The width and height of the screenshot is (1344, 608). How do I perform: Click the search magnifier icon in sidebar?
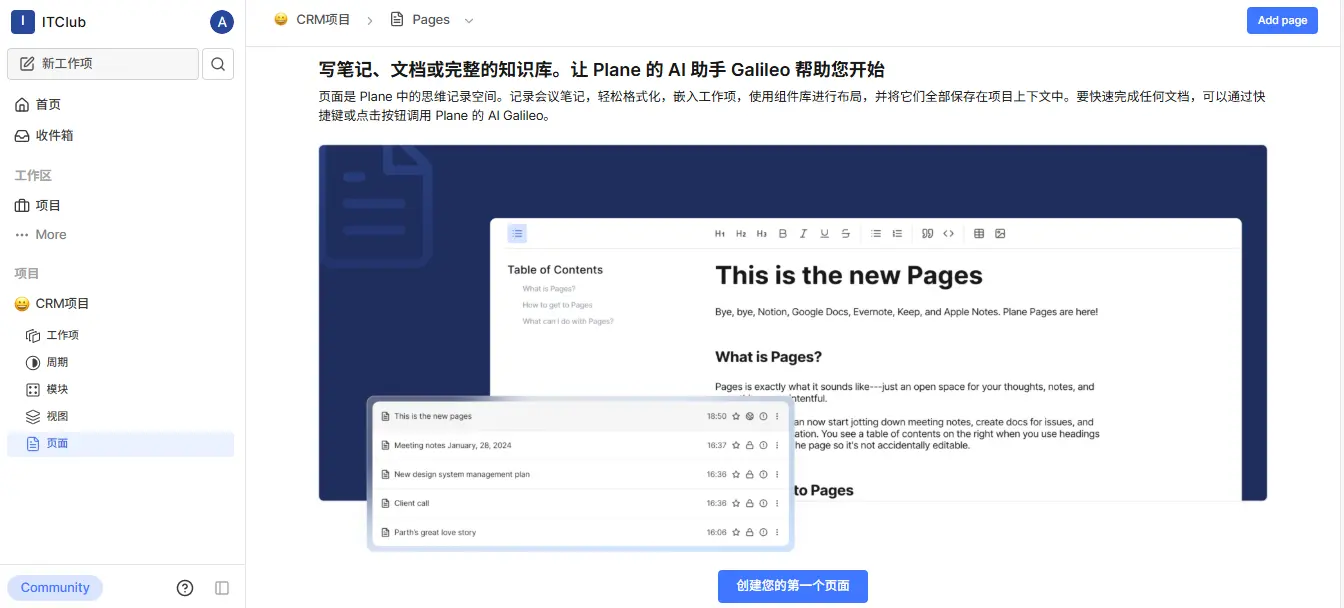tap(218, 64)
